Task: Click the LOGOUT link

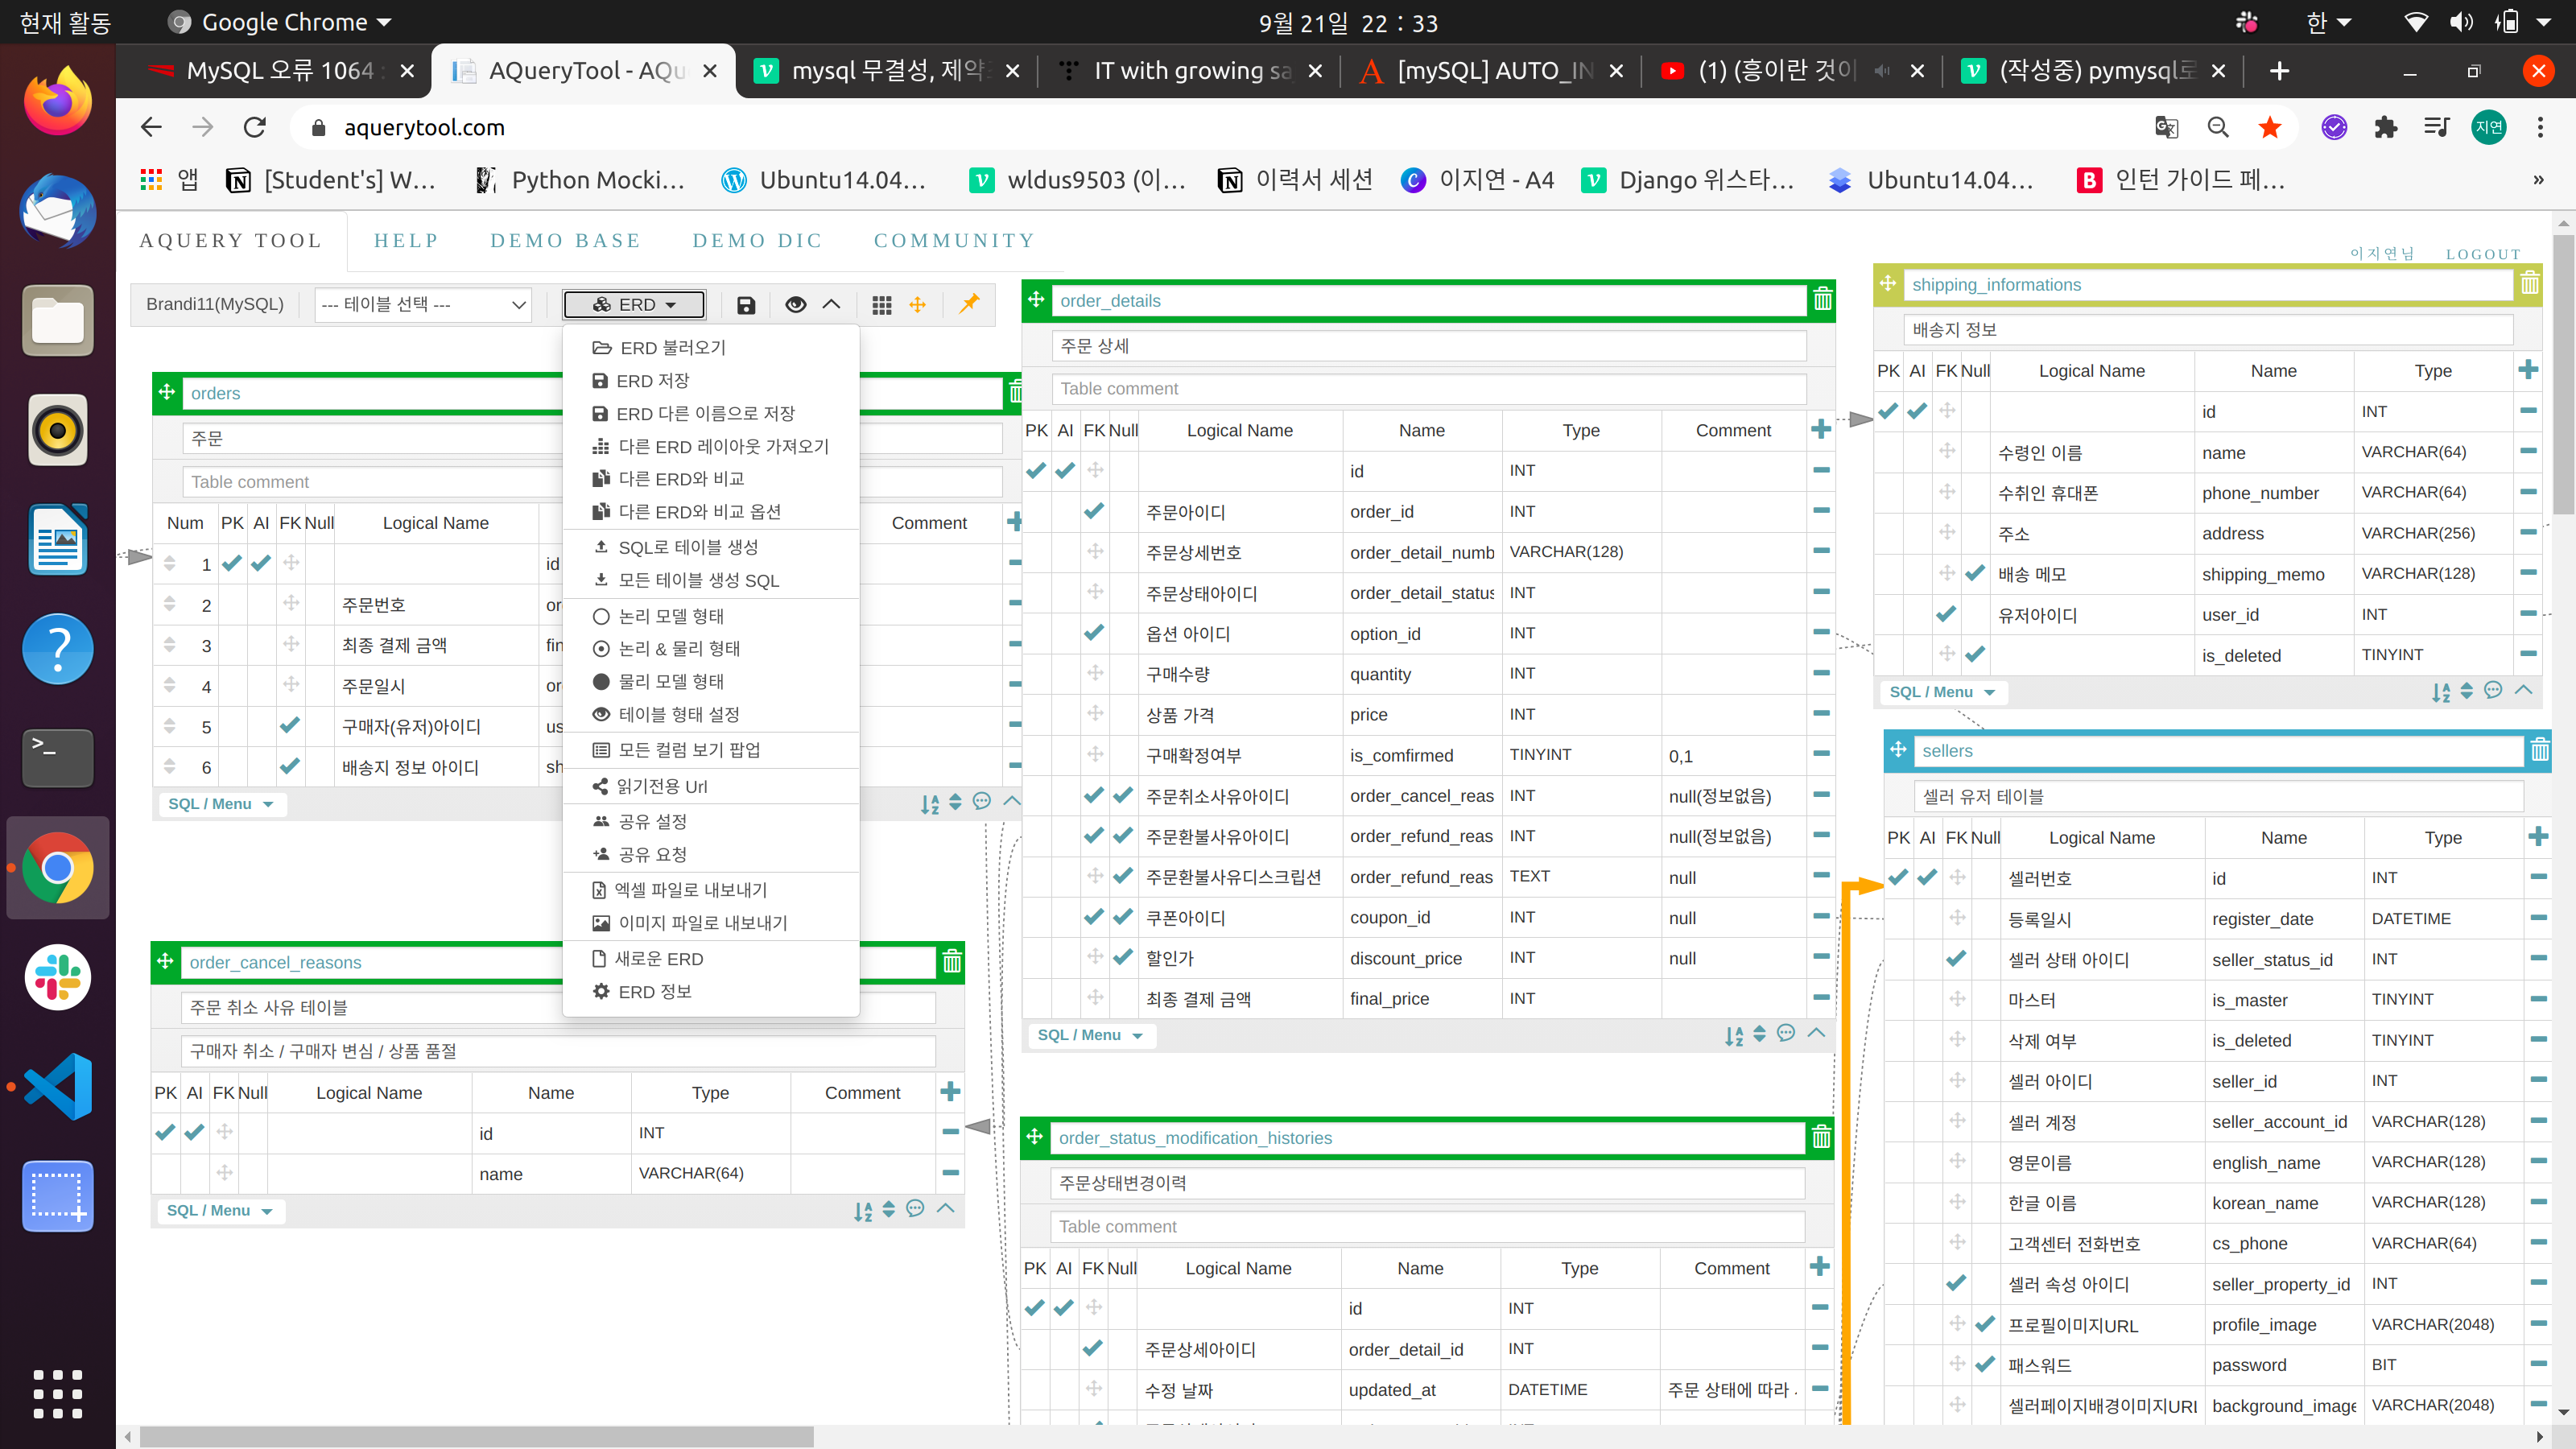Action: pyautogui.click(x=2483, y=254)
